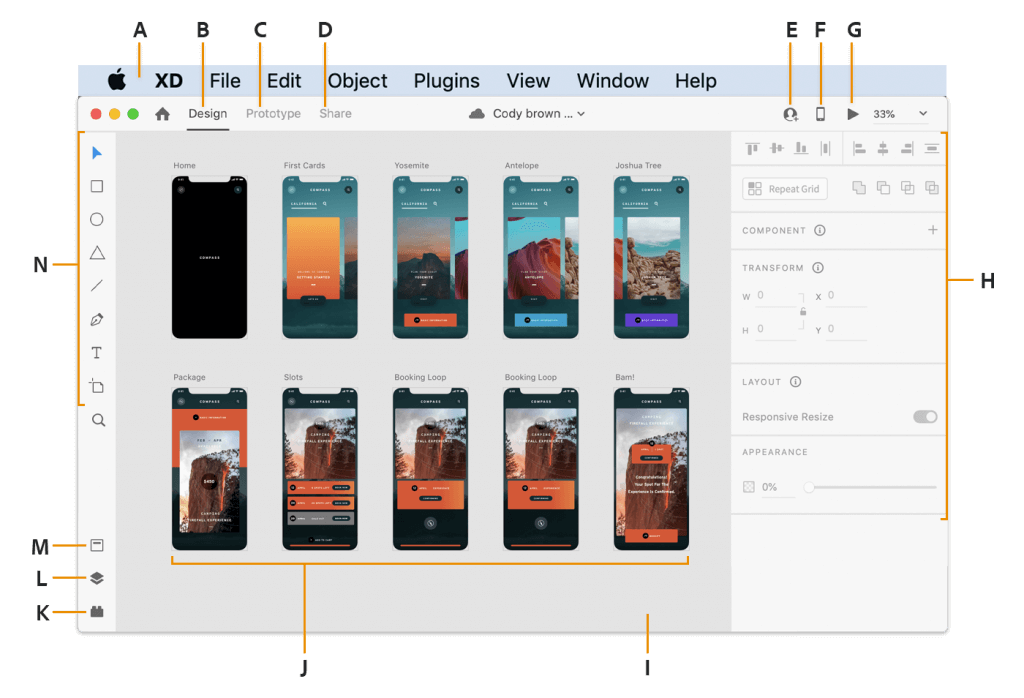The image size is (1024, 698).
Task: Select the Polygon triangle tool
Action: (x=97, y=253)
